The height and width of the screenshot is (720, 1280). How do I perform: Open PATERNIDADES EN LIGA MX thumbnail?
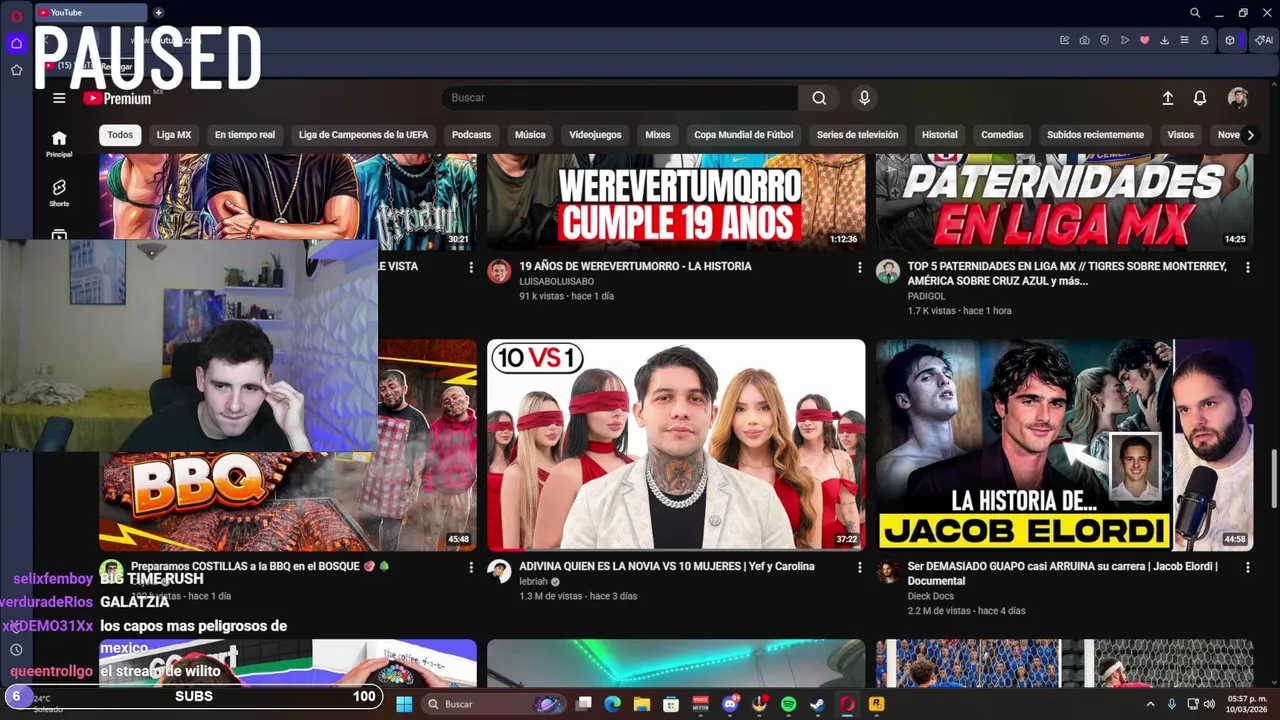coord(1065,202)
